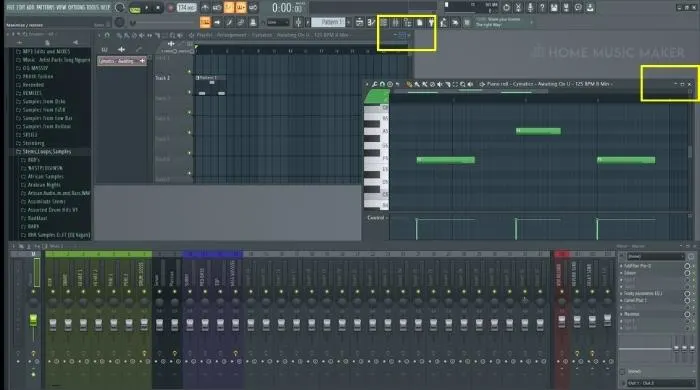Screen dimensions: 700x390
Task: Open the playlist options menu arrow
Action: (99, 35)
